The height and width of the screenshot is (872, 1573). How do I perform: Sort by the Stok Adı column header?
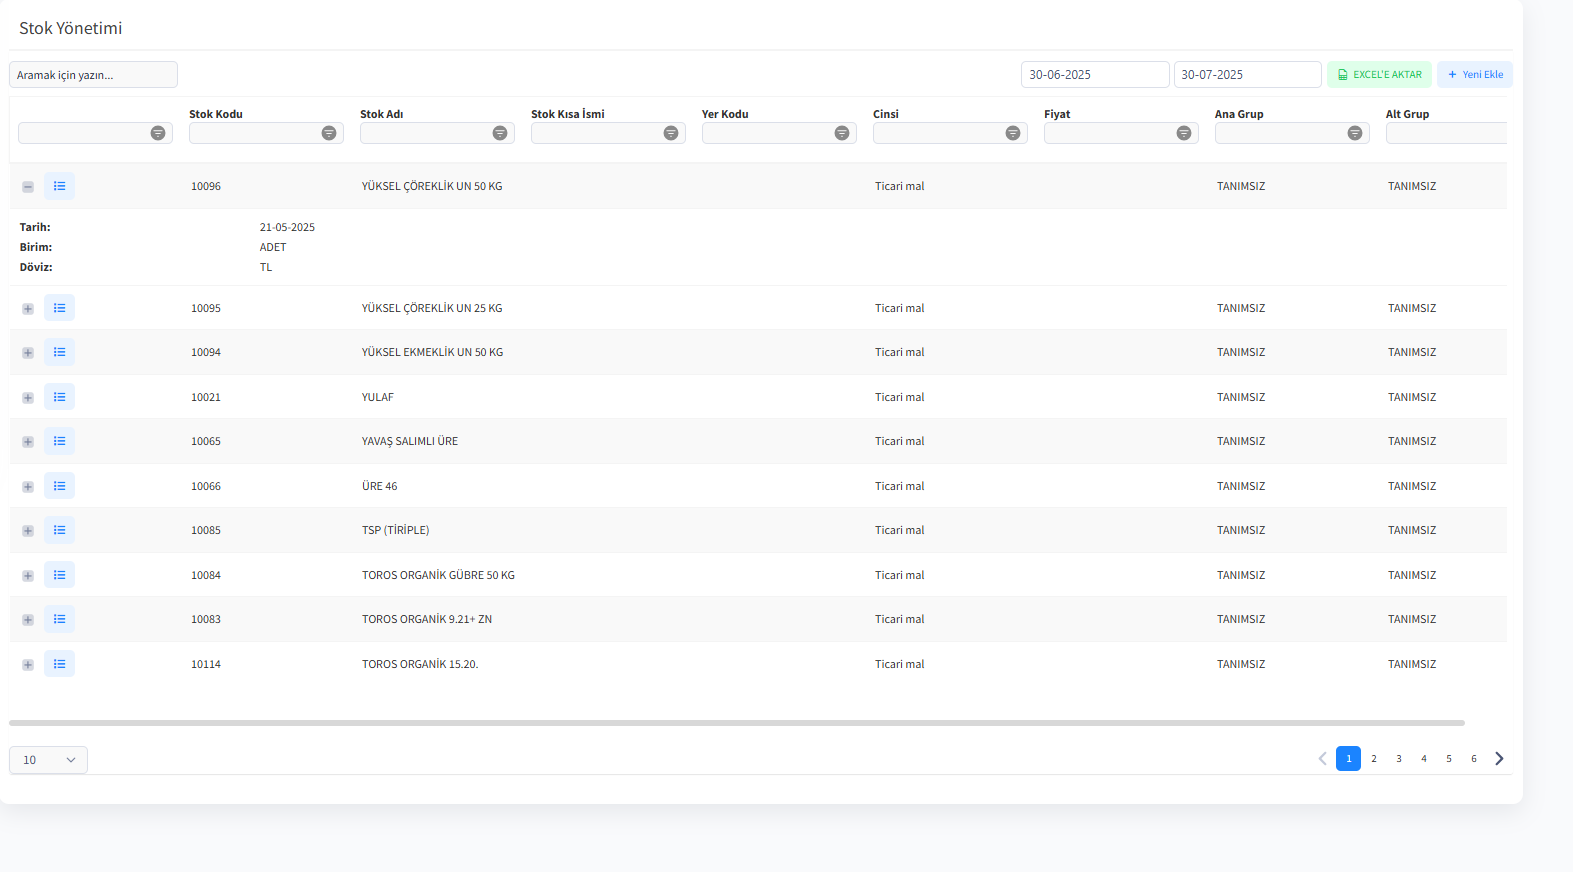pyautogui.click(x=381, y=114)
